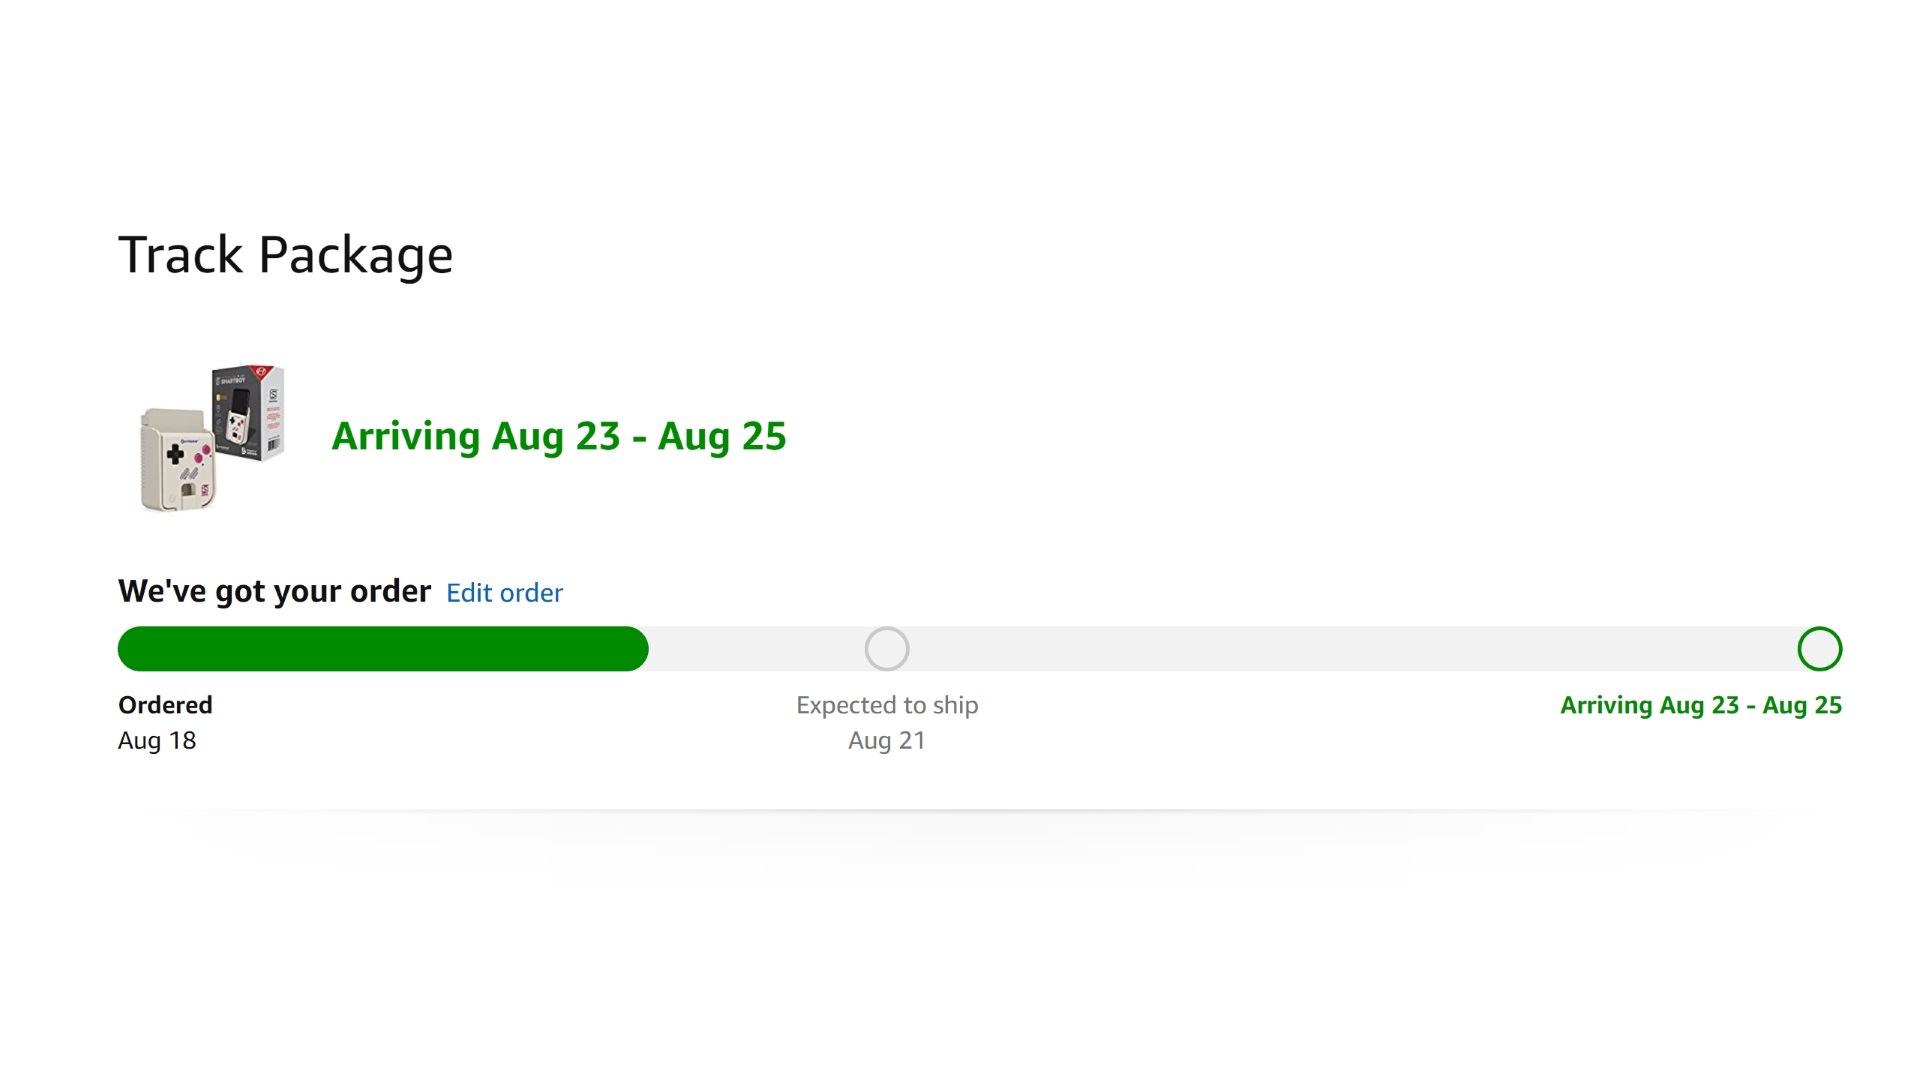Click the green arrival circle marker
This screenshot has height=1080, width=1920.
(1819, 649)
